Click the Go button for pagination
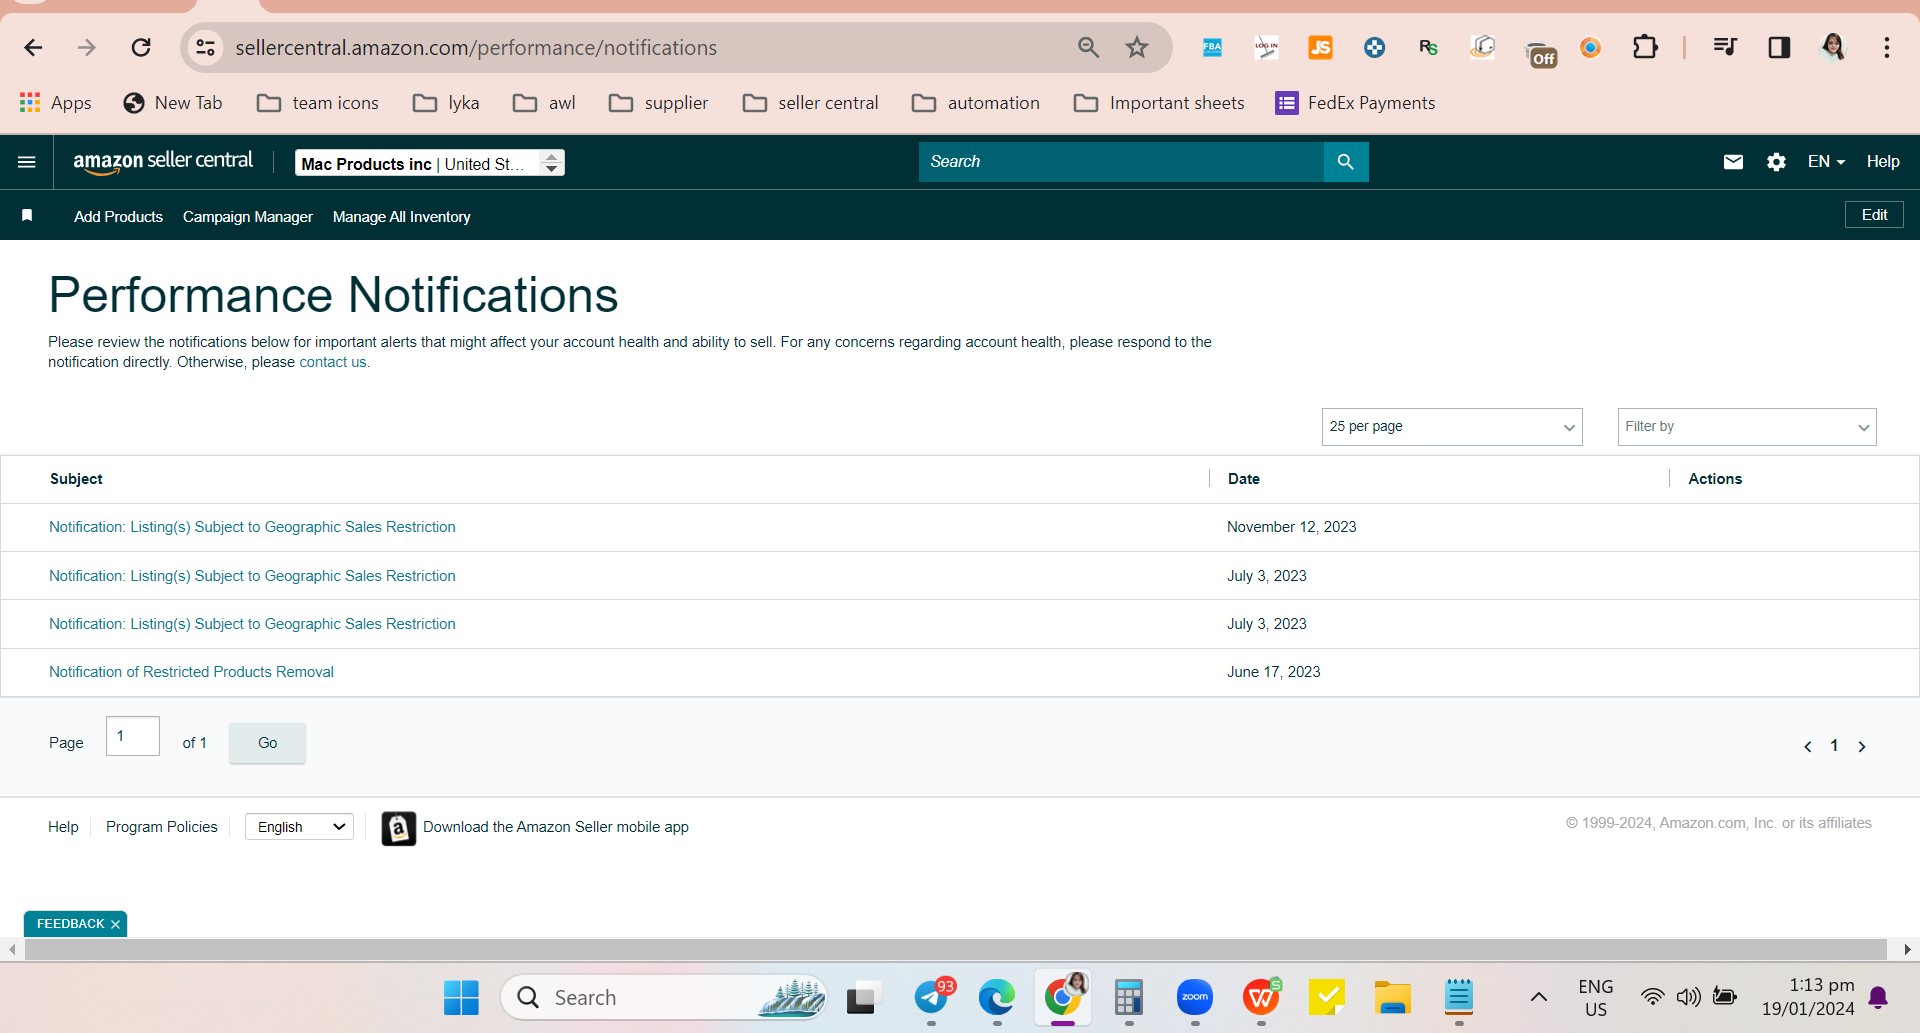 point(267,743)
